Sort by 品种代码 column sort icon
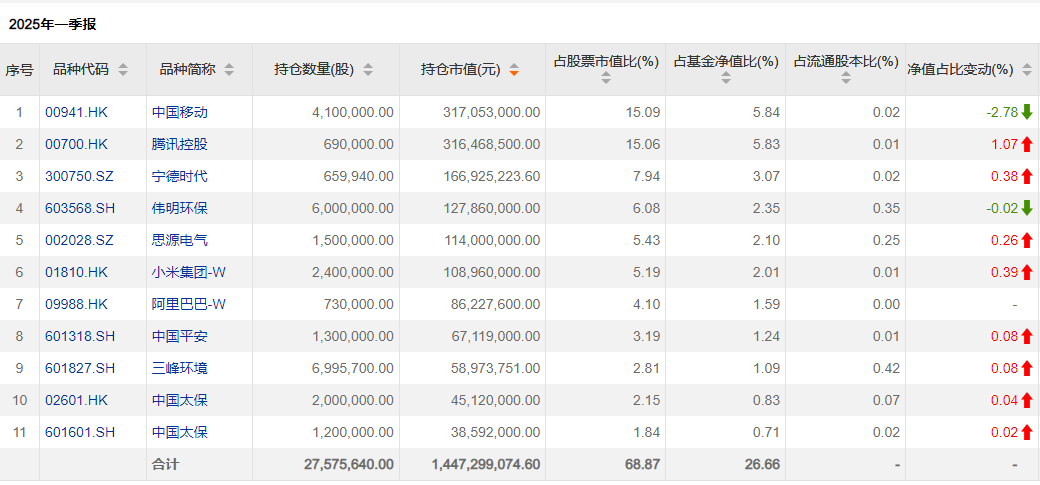This screenshot has width=1040, height=485. 123,70
